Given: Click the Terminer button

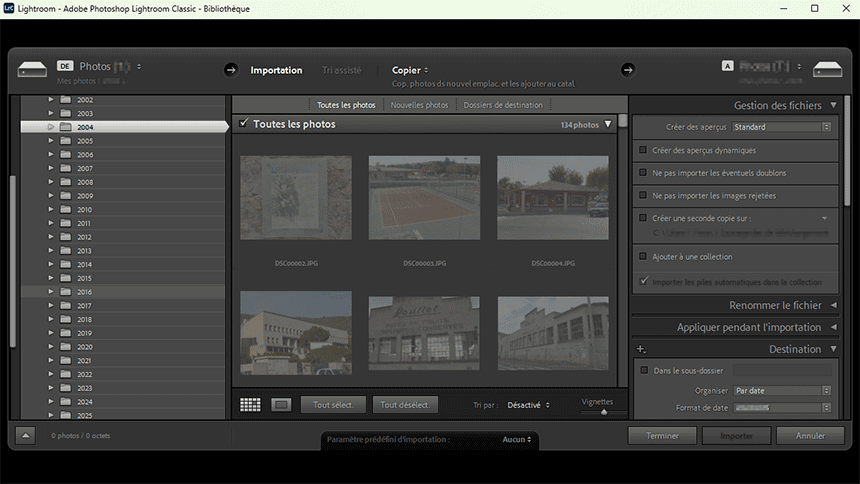Looking at the screenshot, I should (662, 436).
